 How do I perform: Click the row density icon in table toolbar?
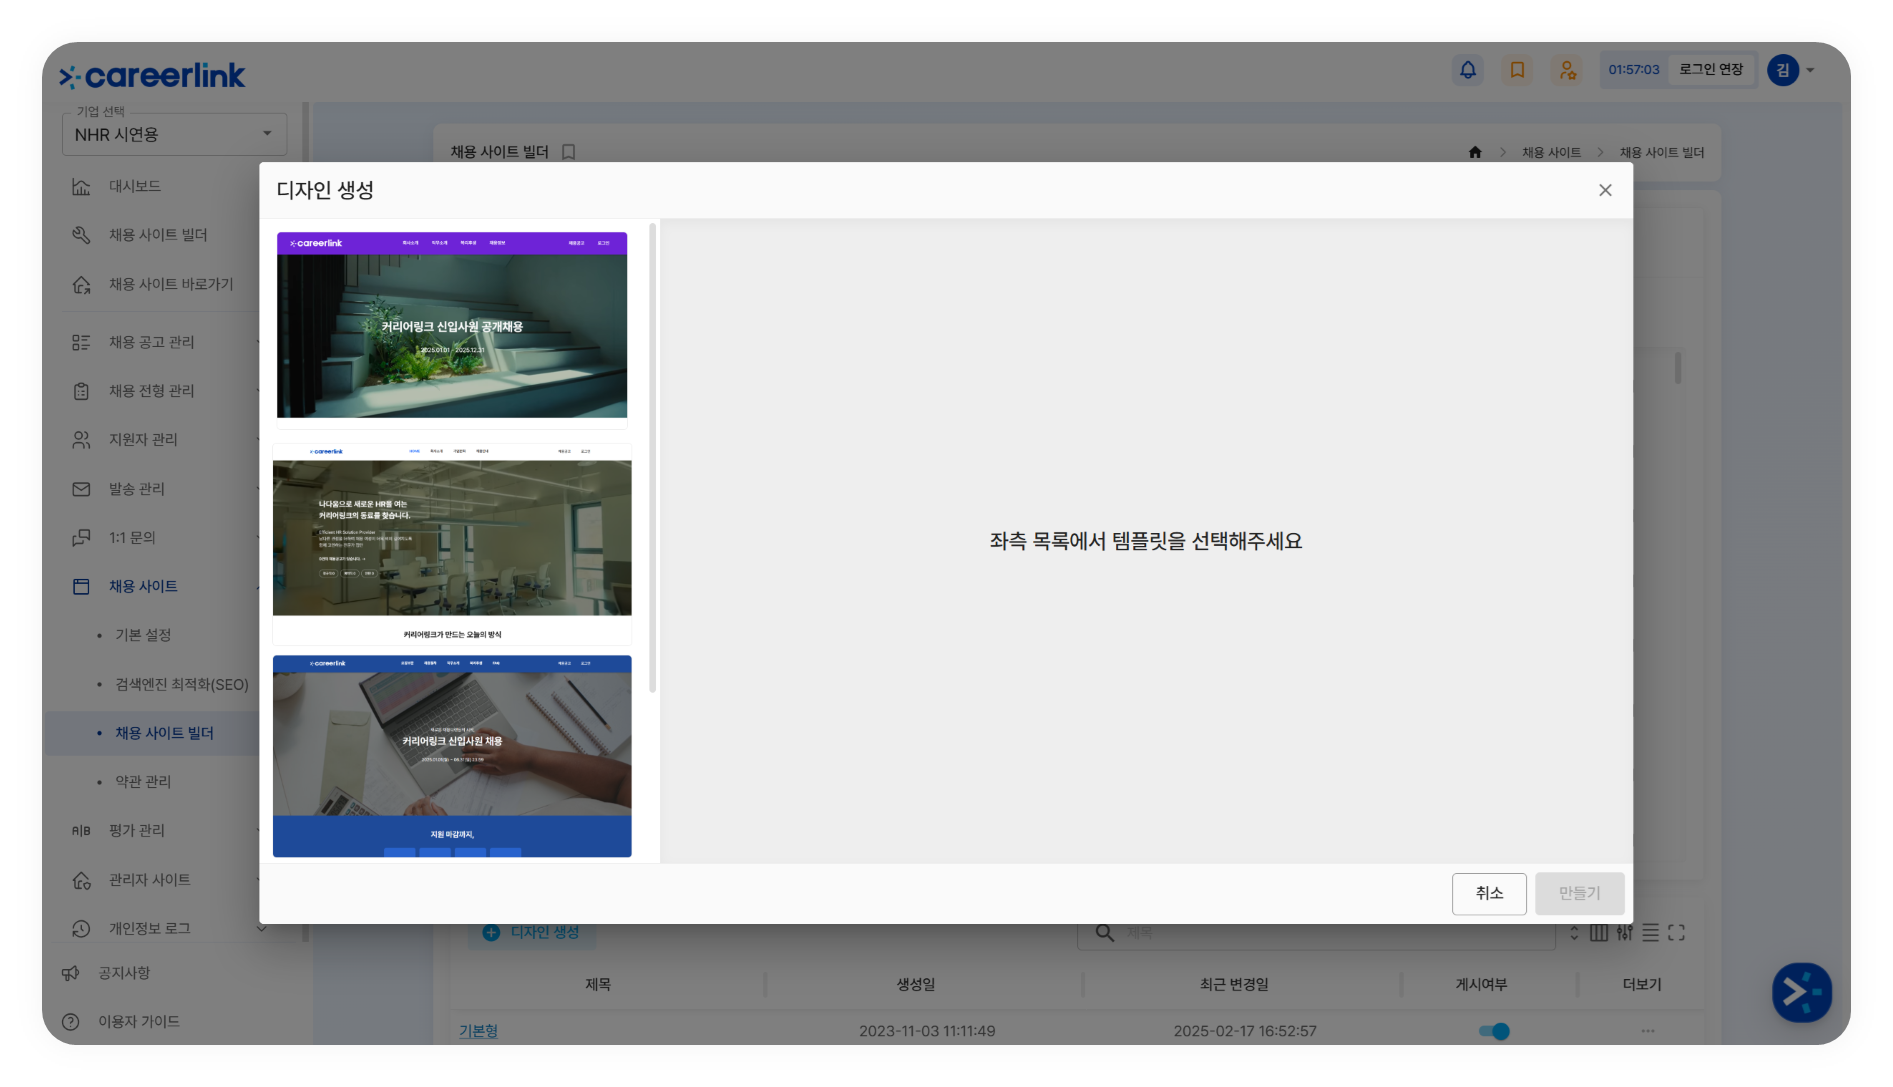click(1650, 933)
